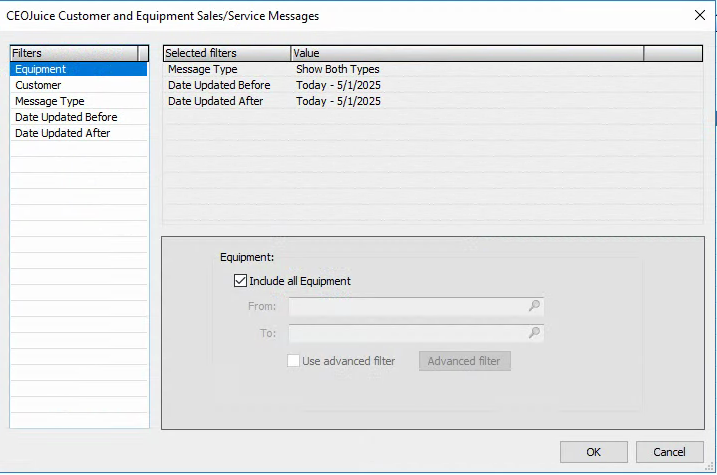Select Date Updated Before selected-filter row
This screenshot has width=717, height=475.
click(433, 85)
